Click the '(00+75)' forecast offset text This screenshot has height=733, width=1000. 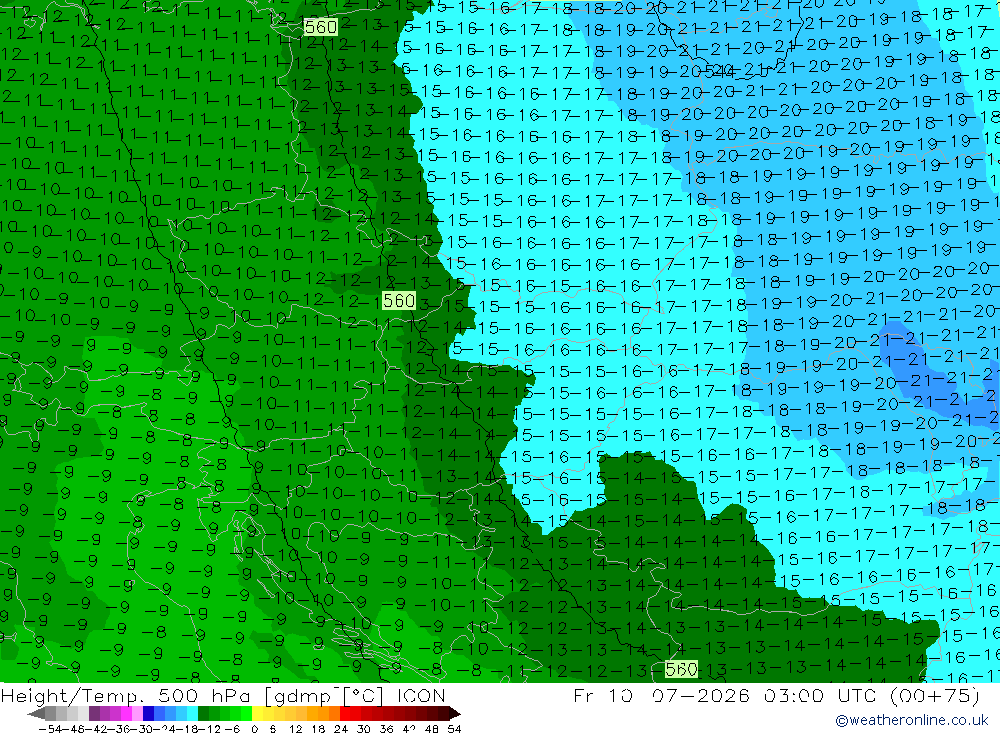pyautogui.click(x=934, y=695)
